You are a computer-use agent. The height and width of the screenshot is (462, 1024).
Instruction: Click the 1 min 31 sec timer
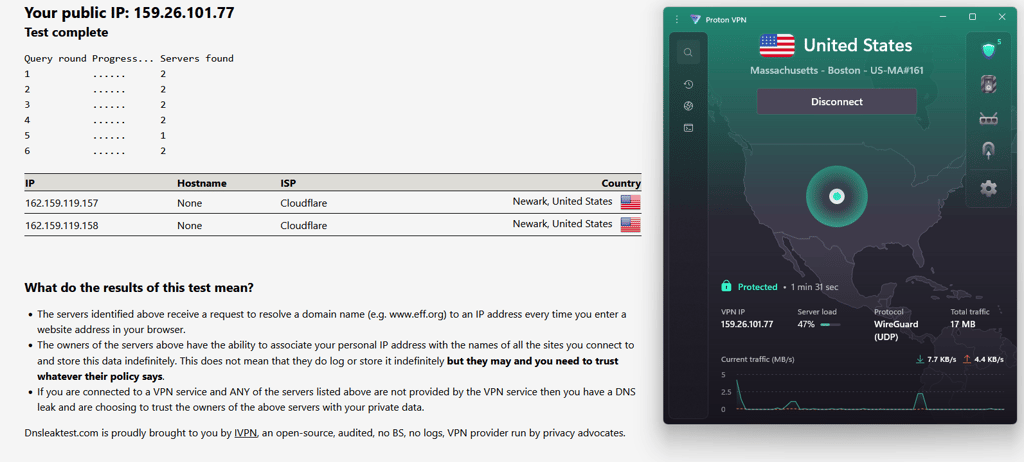click(814, 287)
